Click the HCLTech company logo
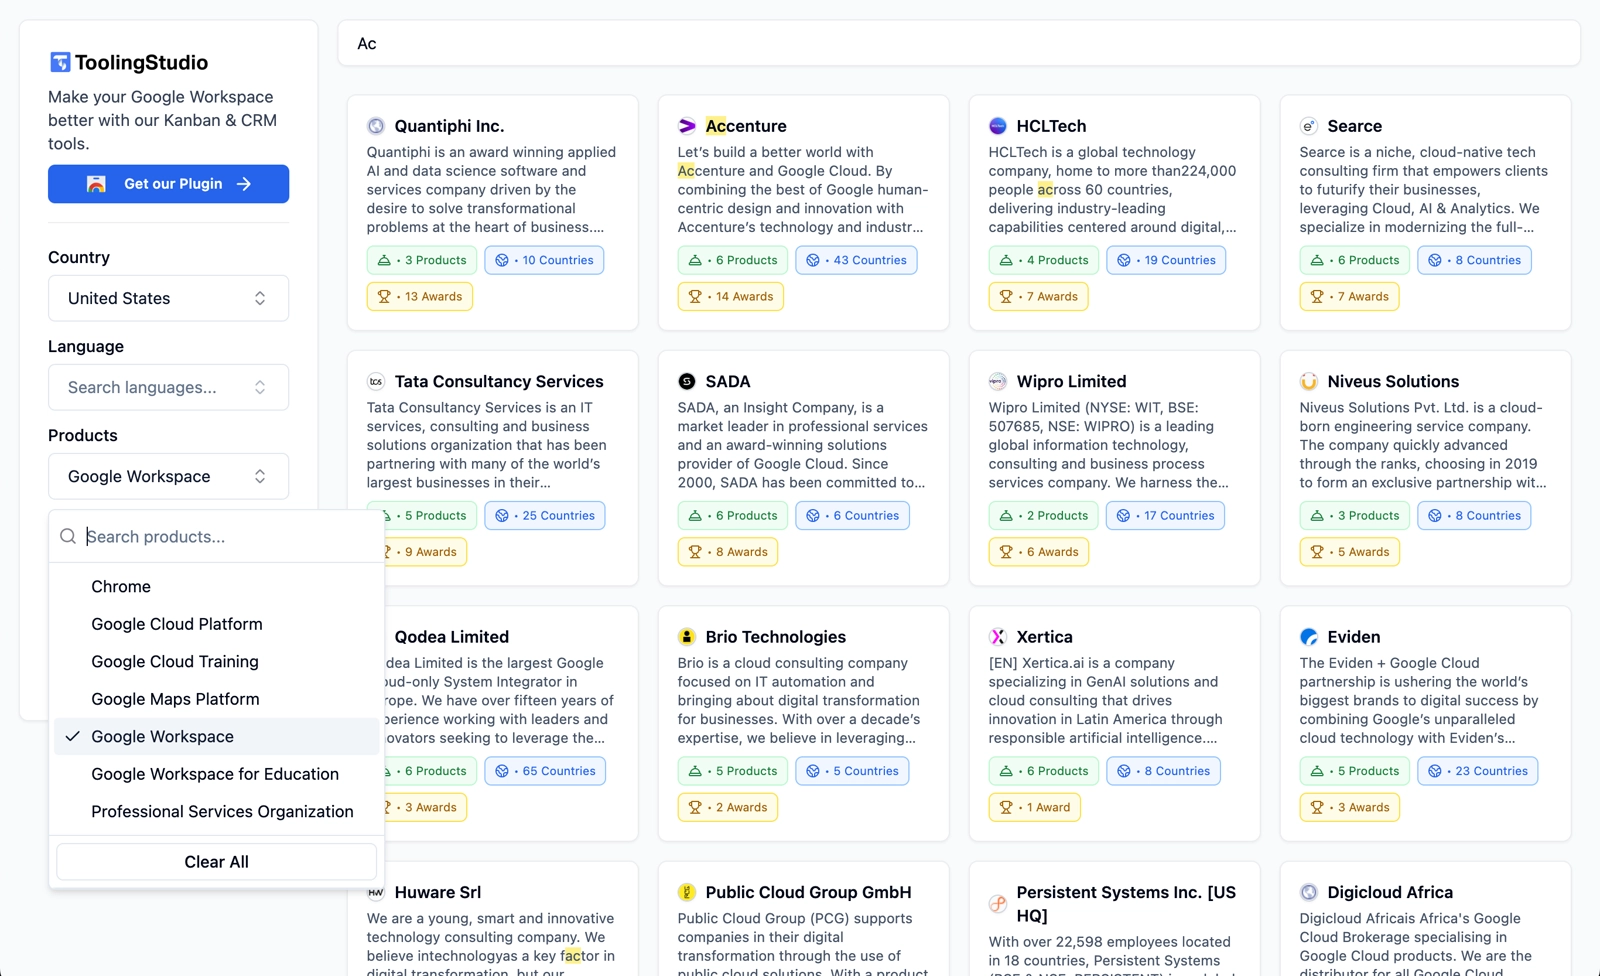Screen dimensions: 1600x976 coord(998,126)
